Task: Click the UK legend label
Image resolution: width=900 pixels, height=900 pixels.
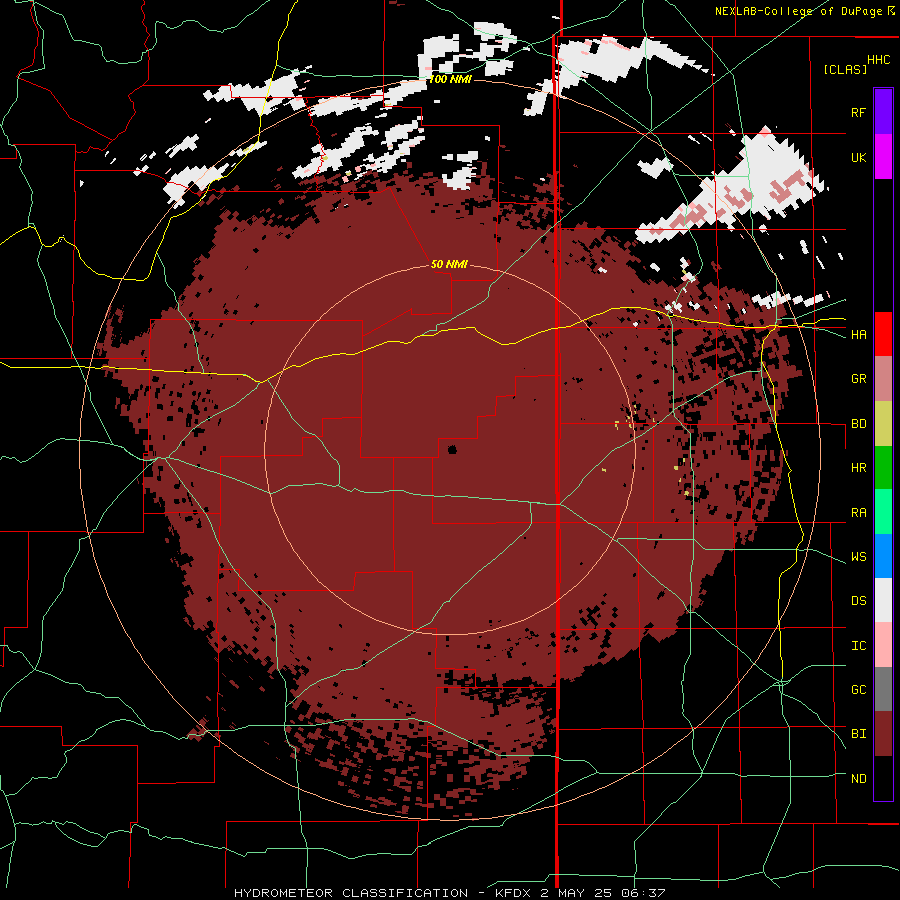Action: tap(858, 157)
